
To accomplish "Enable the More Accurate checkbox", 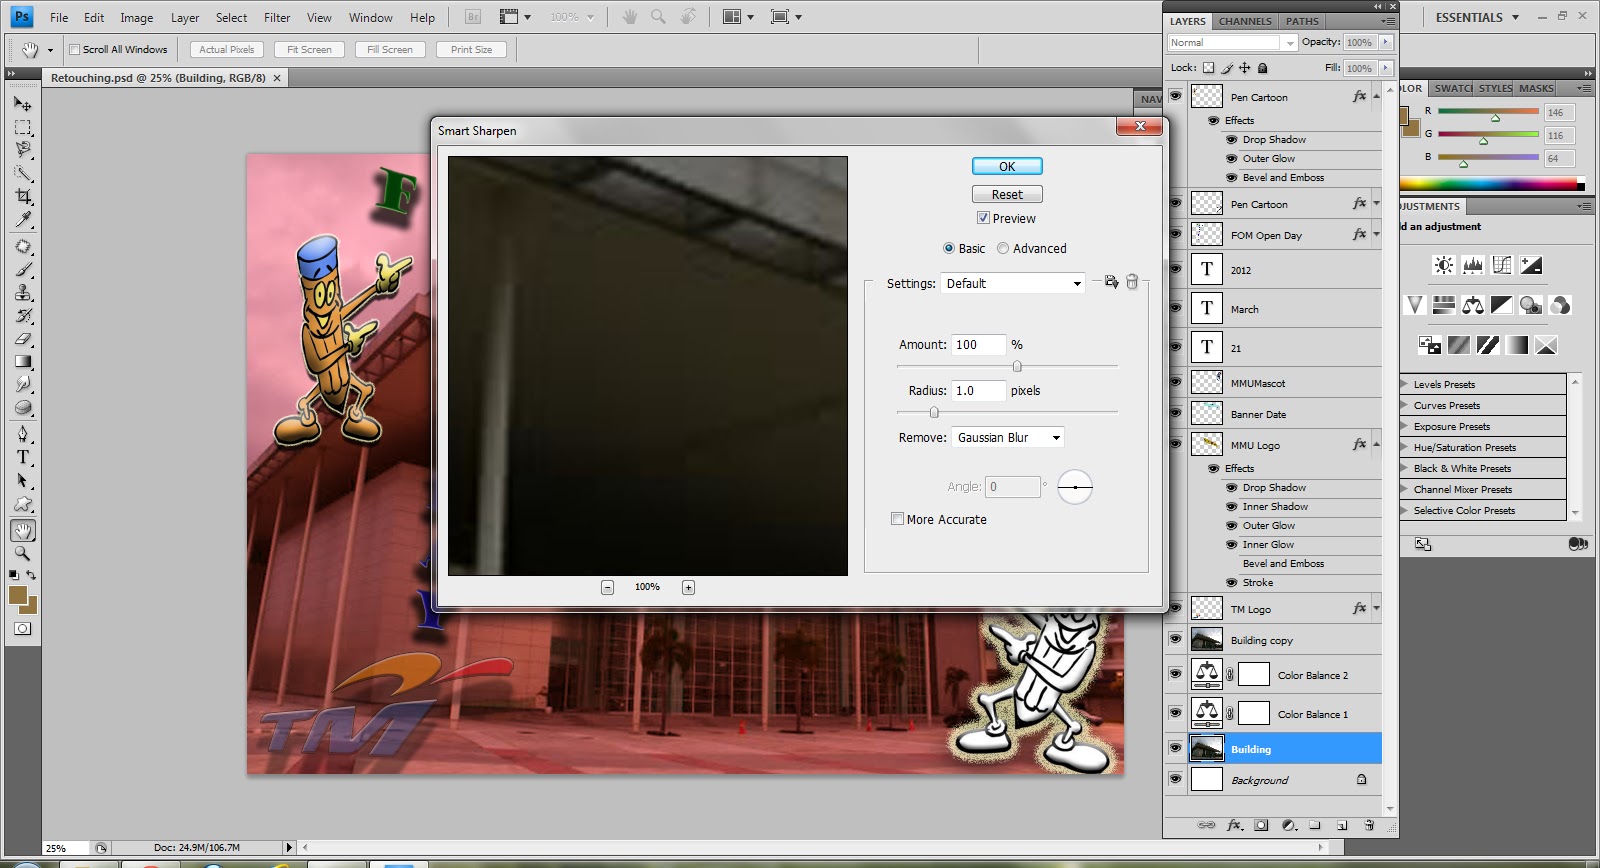I will coord(897,519).
